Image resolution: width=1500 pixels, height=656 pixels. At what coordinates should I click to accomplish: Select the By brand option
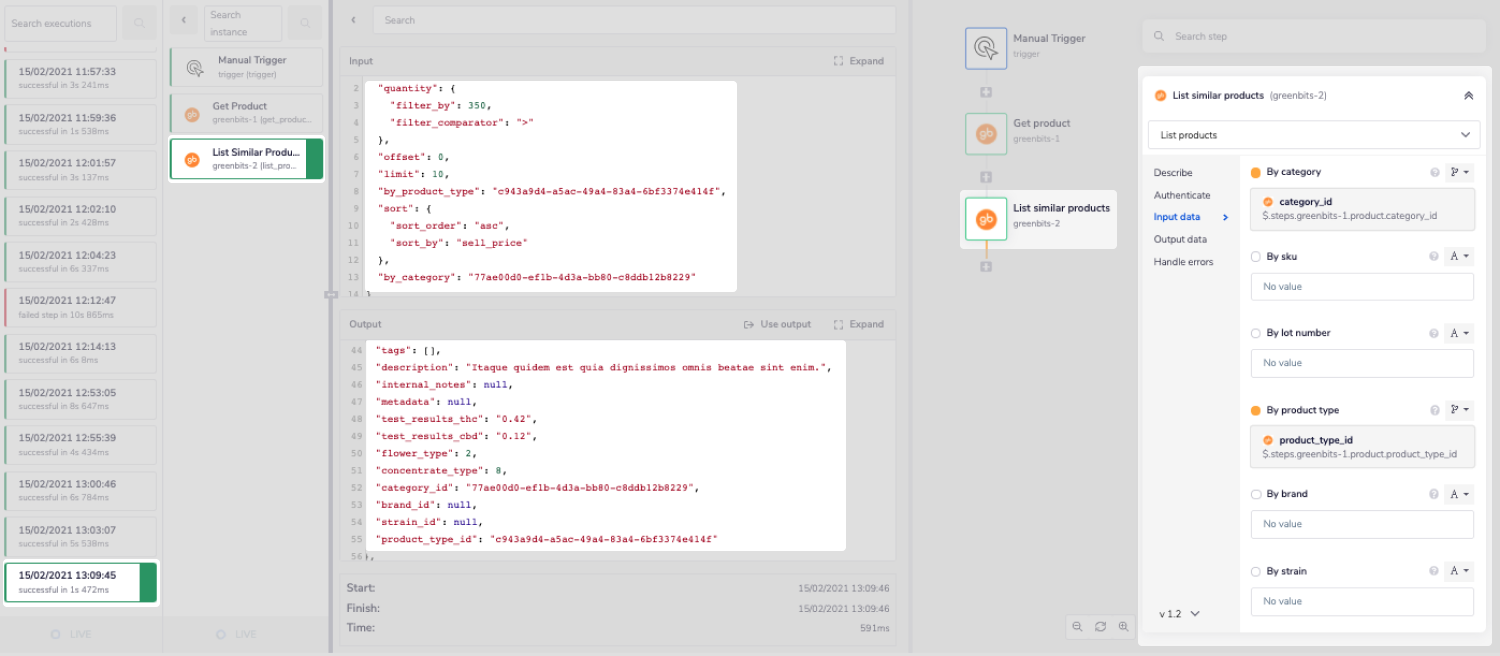1256,493
